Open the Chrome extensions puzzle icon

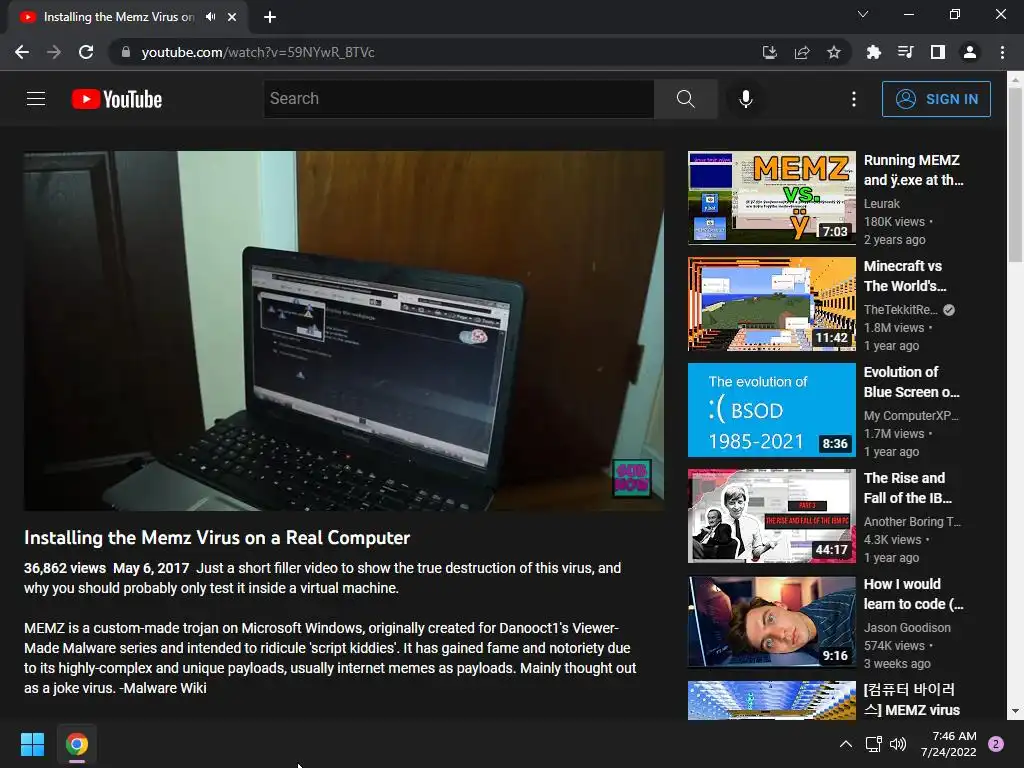[x=873, y=52]
